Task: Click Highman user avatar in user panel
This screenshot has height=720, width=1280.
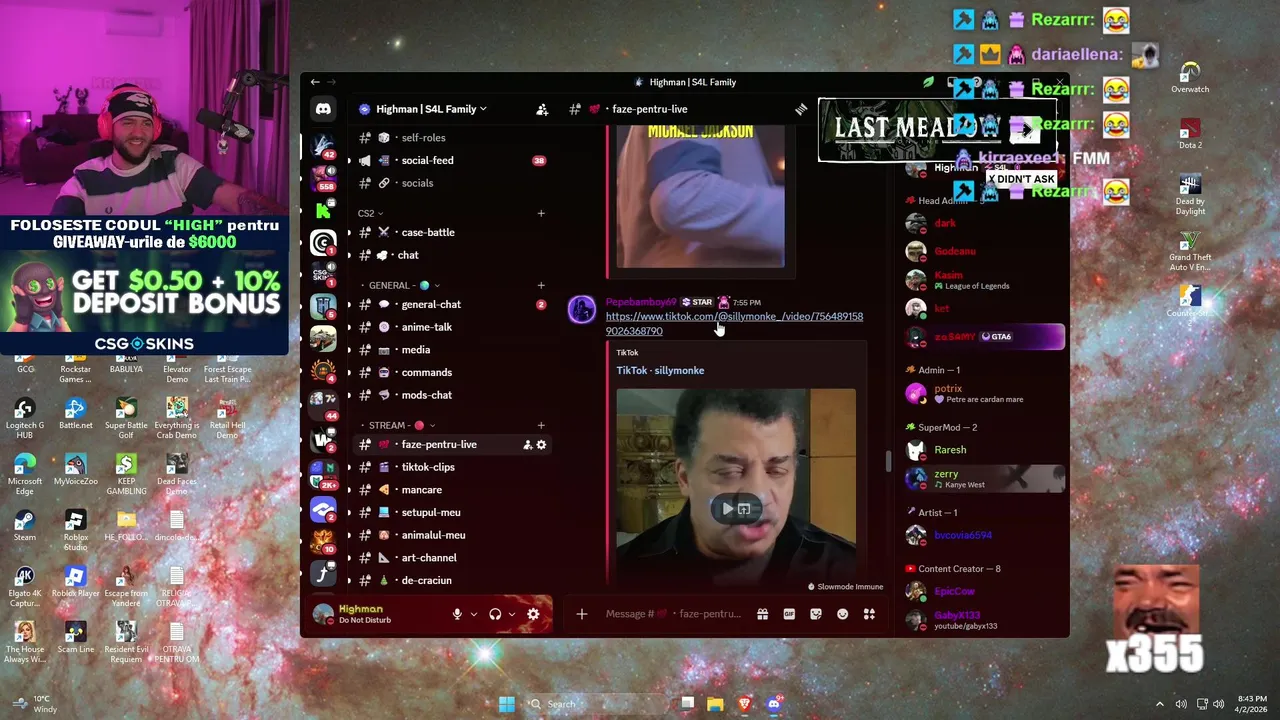Action: (323, 614)
